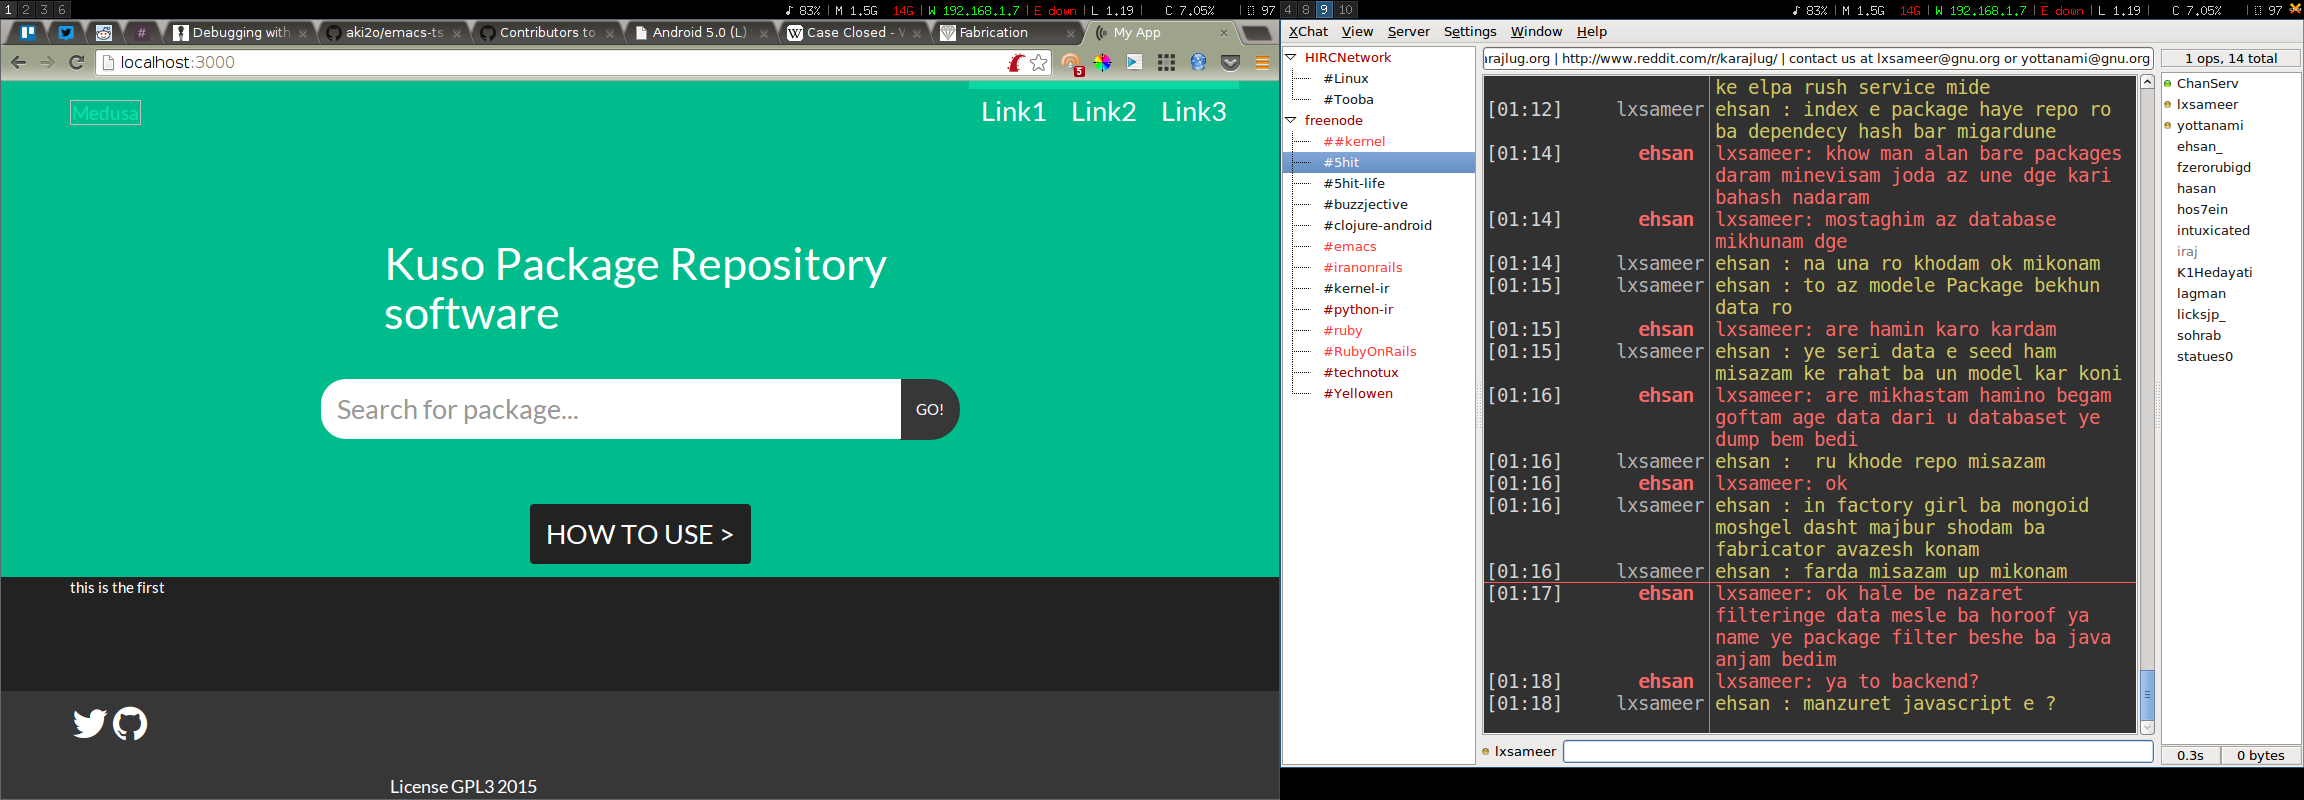This screenshot has height=800, width=2304.
Task: Switch to aki2o/emacs-ts GitHub tab
Action: 394,33
